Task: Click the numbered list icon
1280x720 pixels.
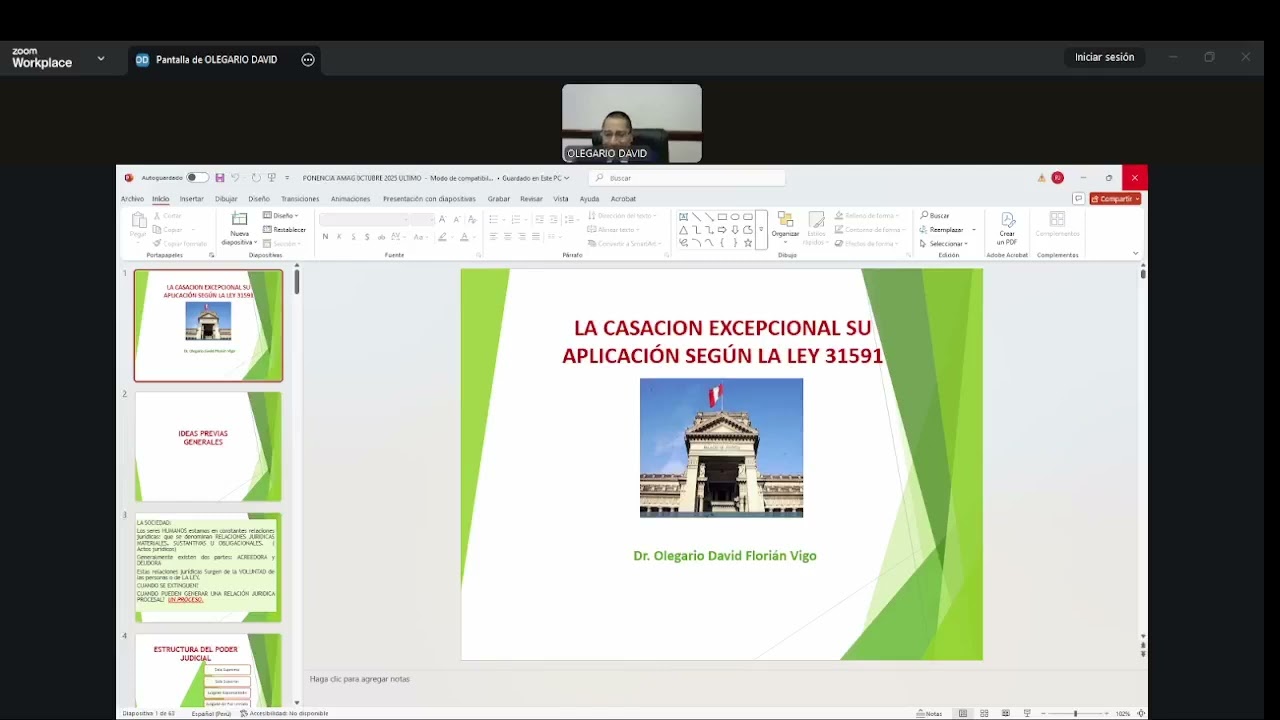Action: pyautogui.click(x=516, y=219)
